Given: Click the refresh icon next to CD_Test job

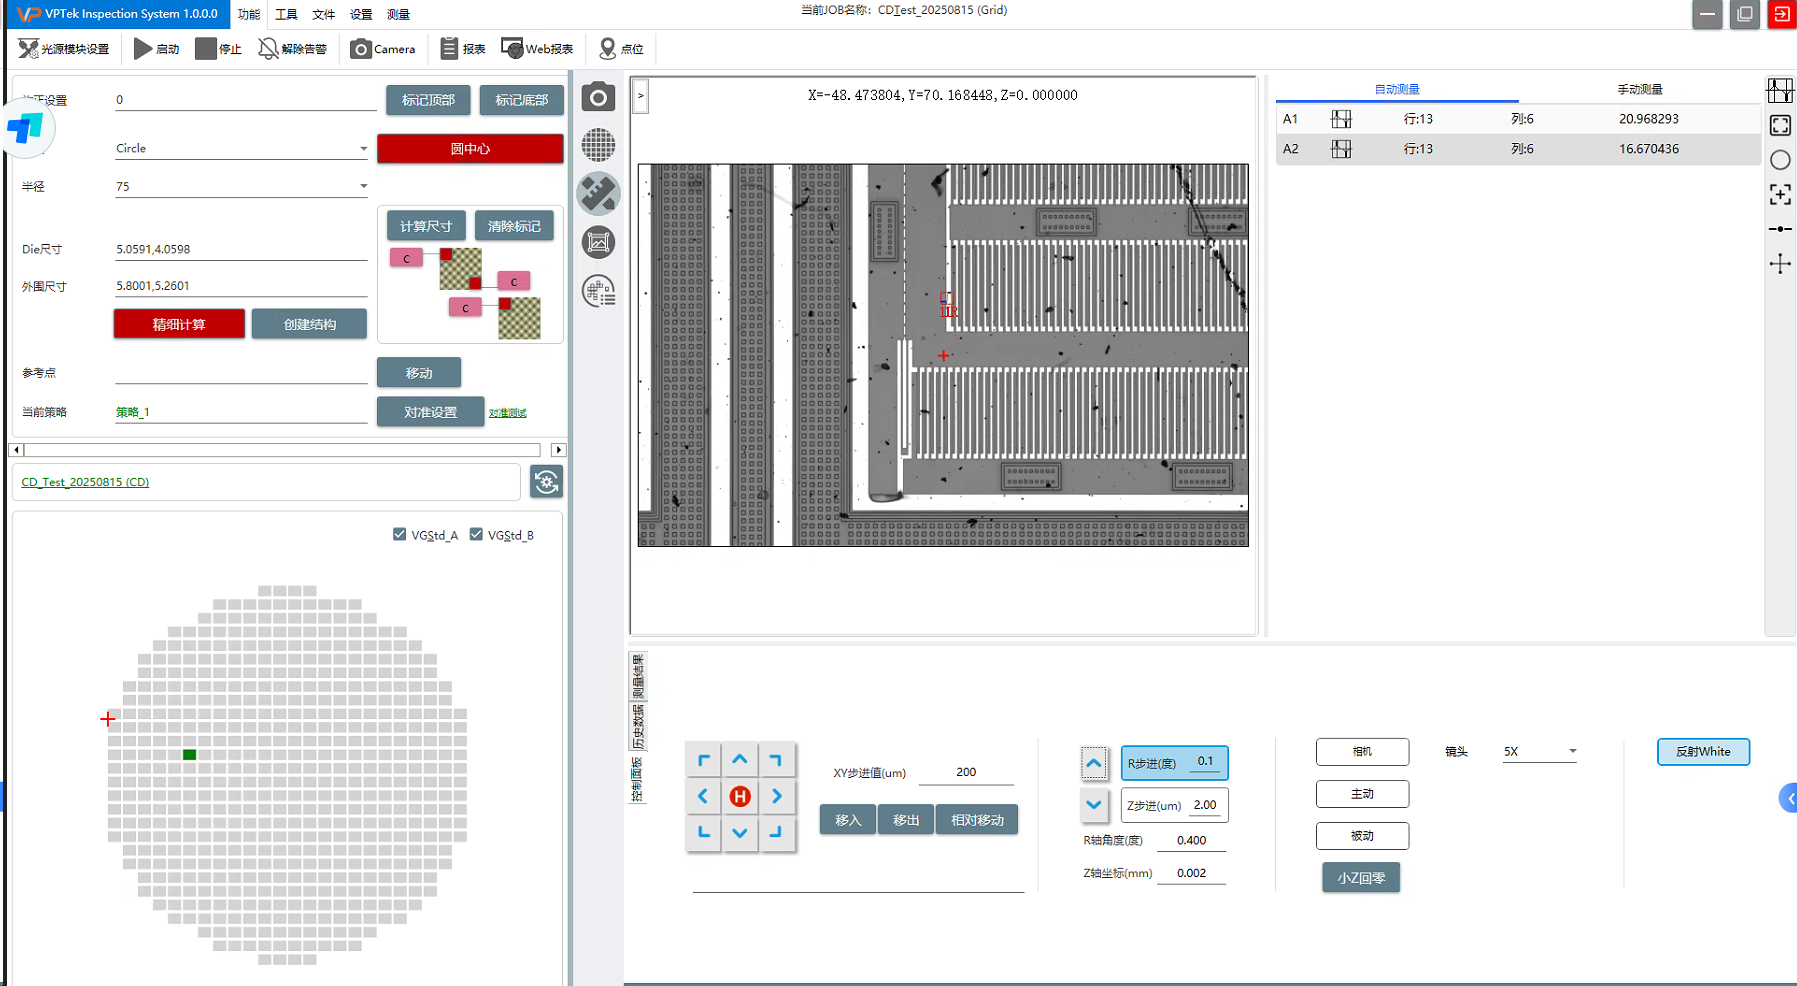Looking at the screenshot, I should click(x=546, y=482).
